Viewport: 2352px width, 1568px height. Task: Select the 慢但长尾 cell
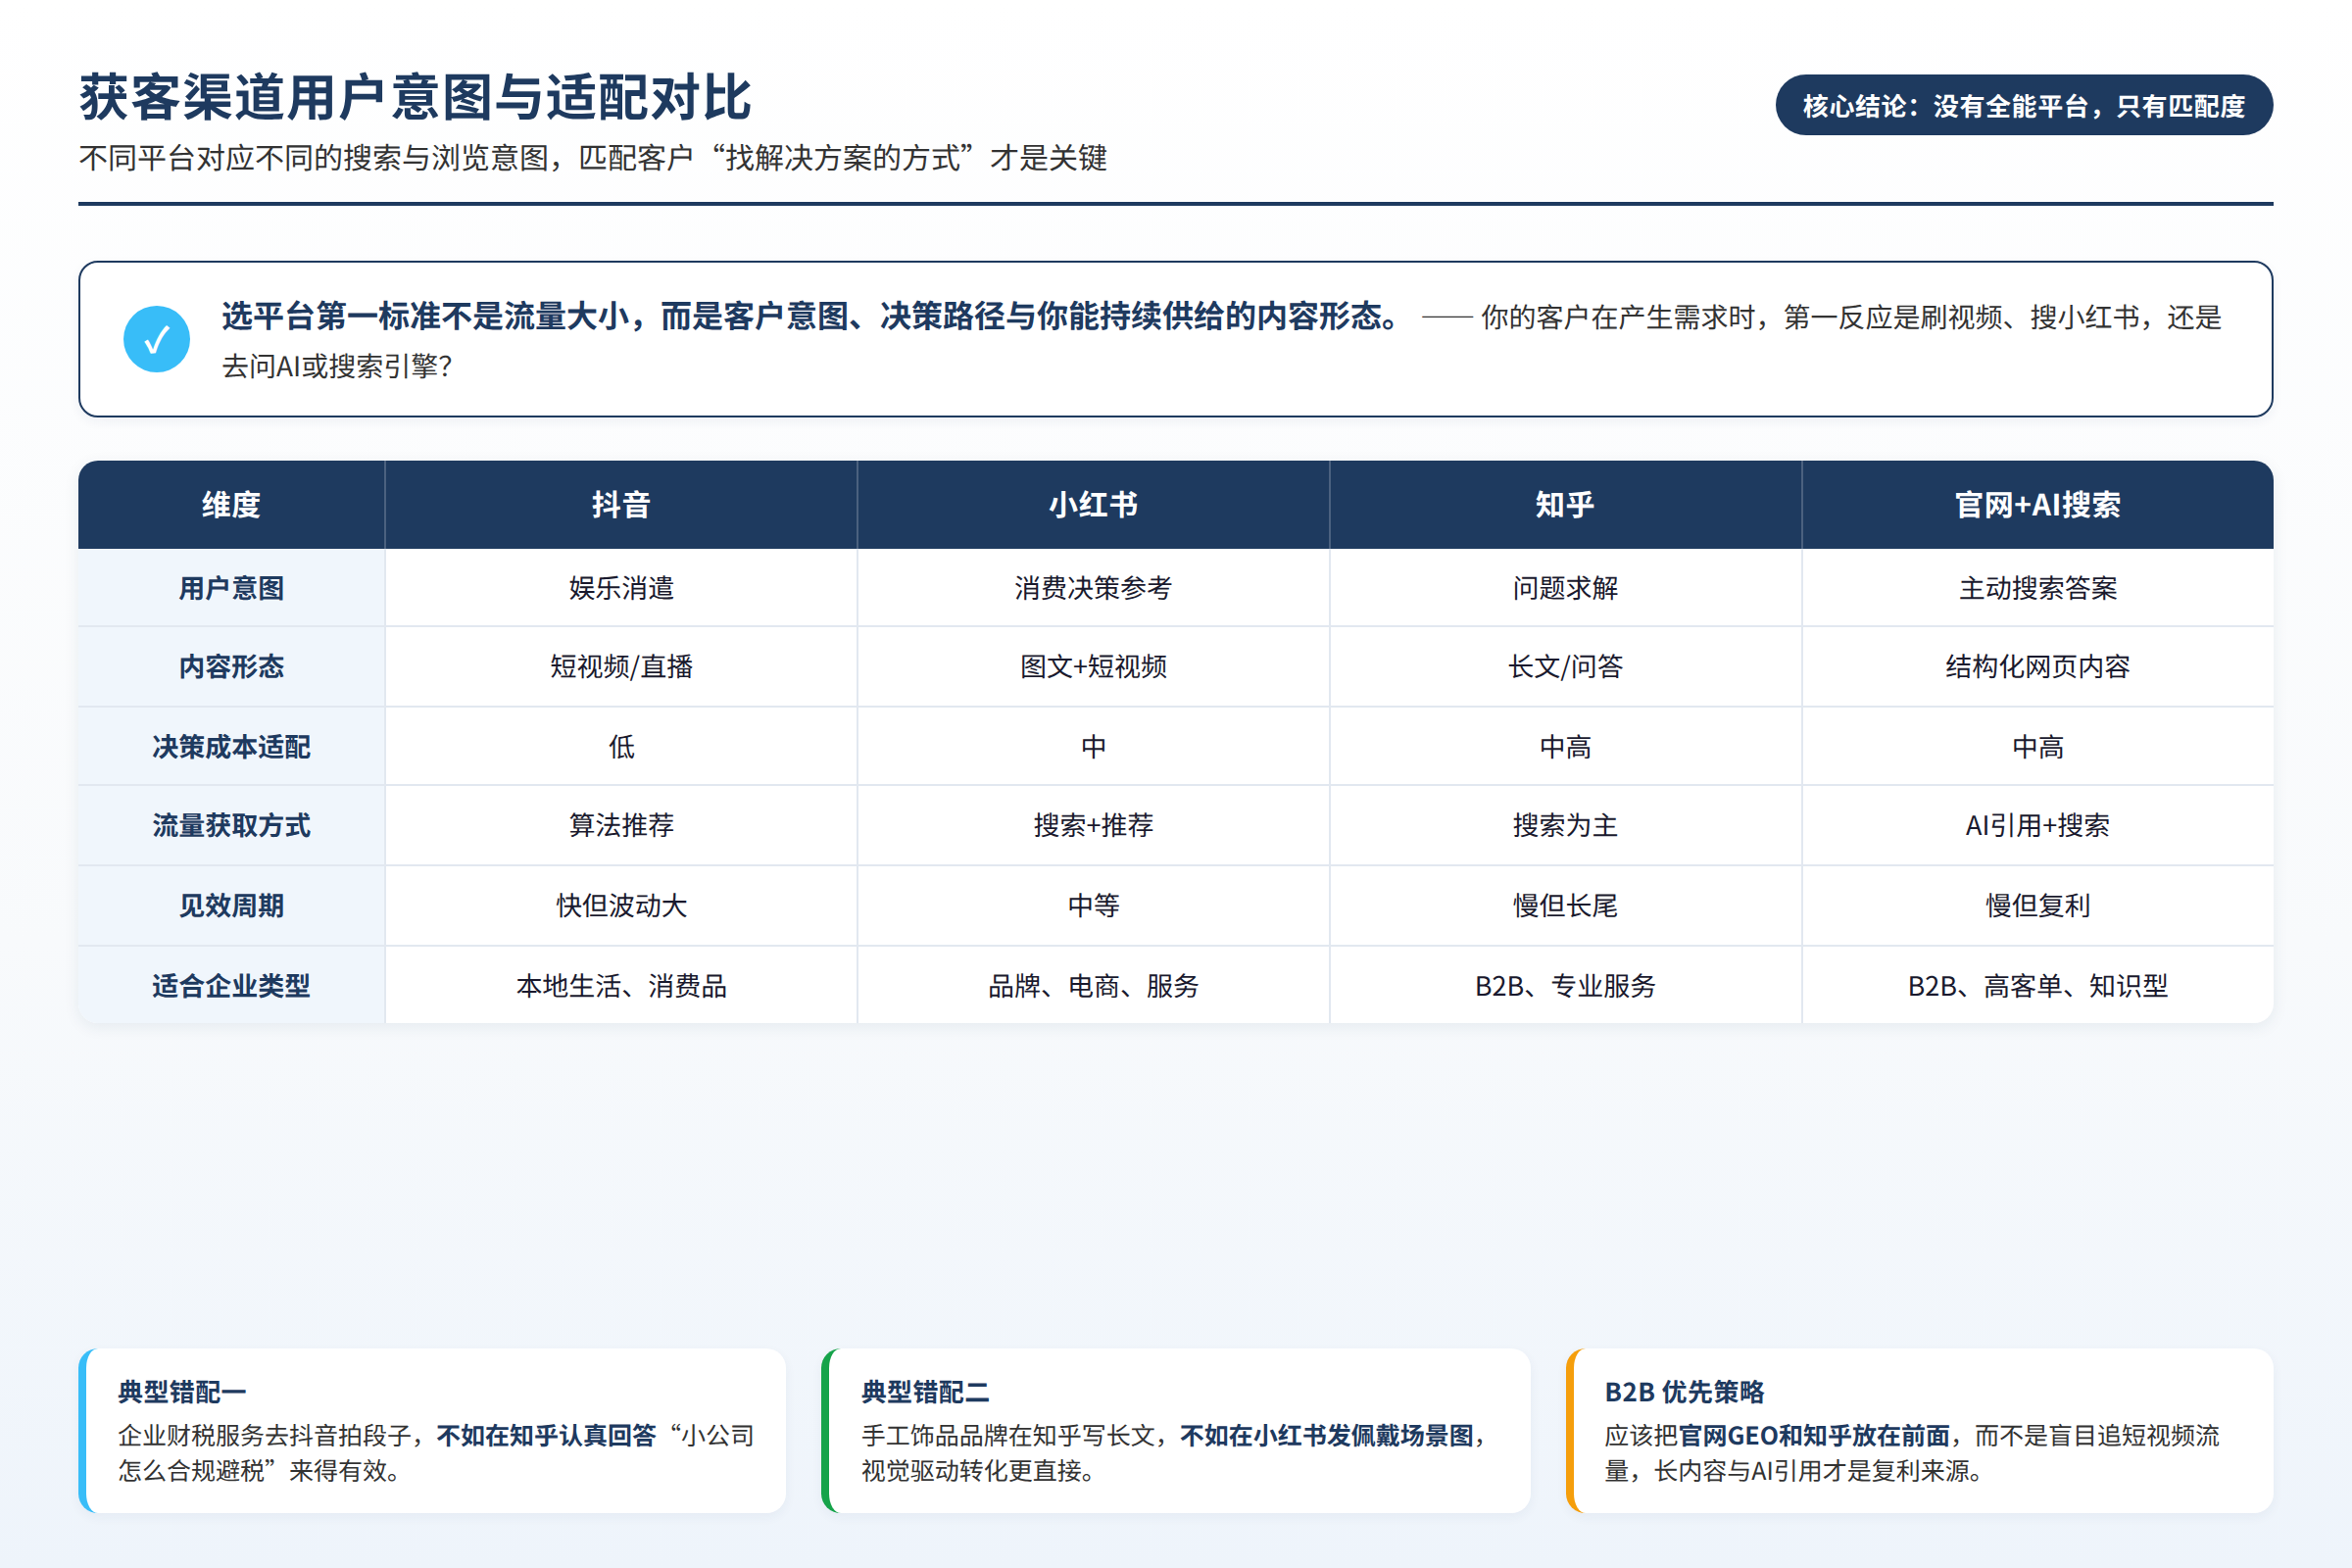(x=1565, y=906)
